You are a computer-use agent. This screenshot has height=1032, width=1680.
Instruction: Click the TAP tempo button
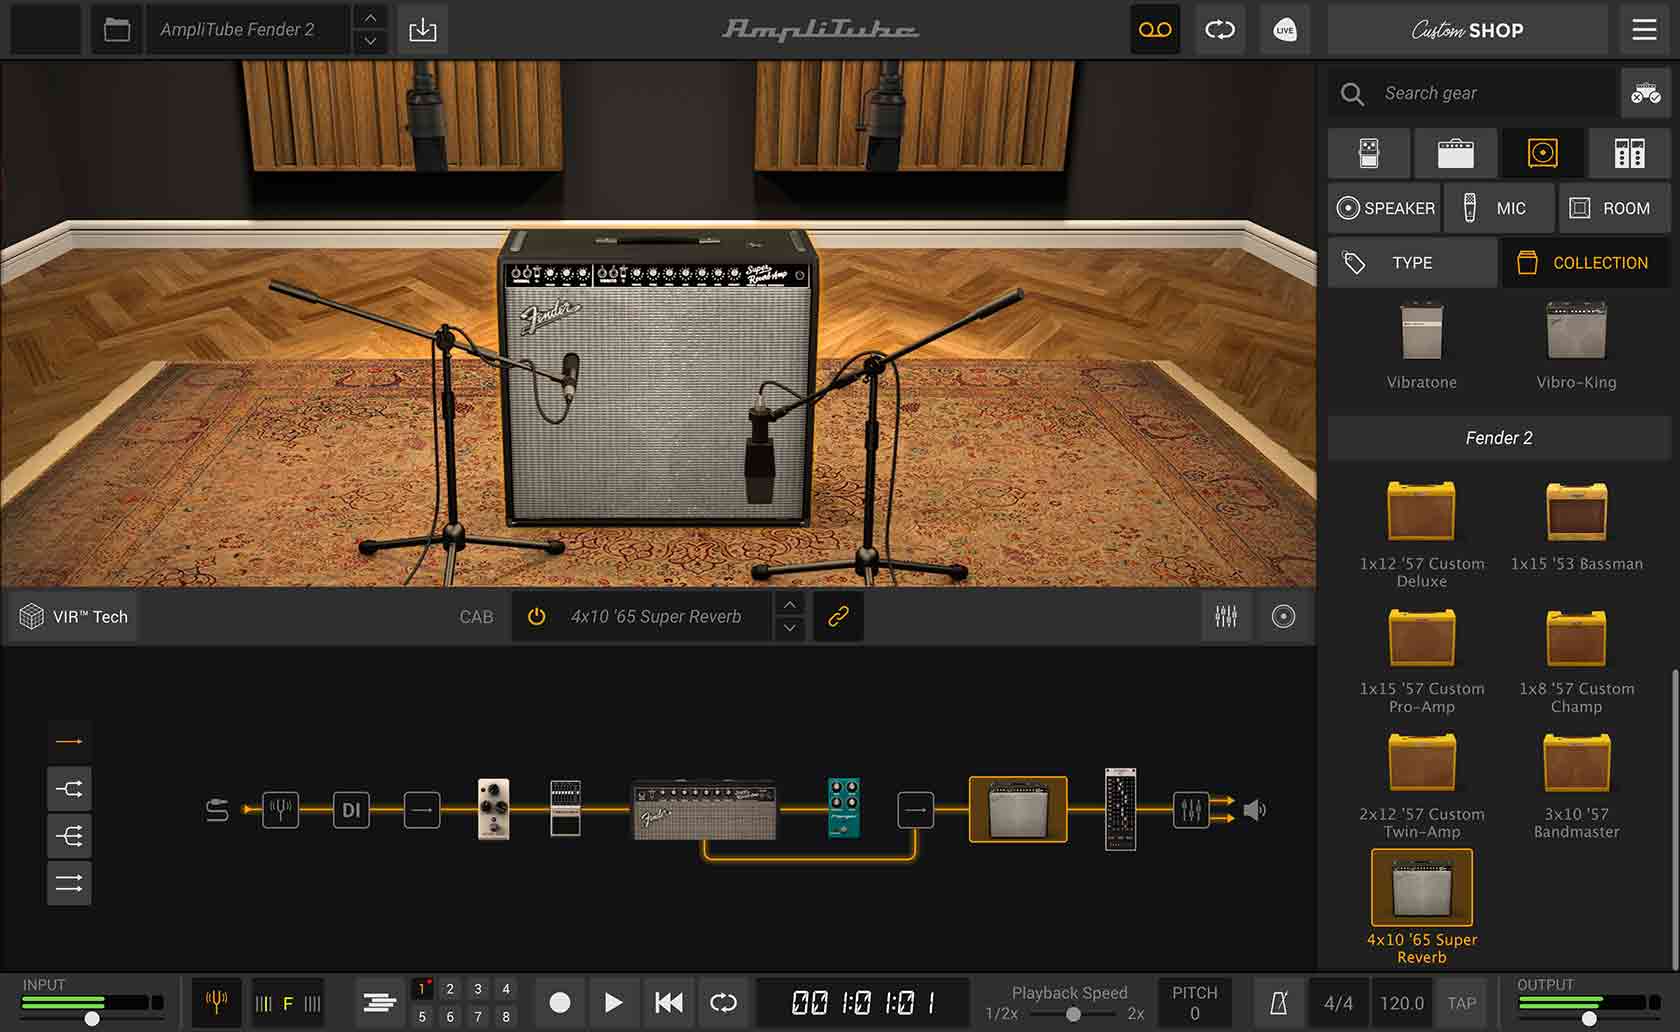[1462, 1003]
